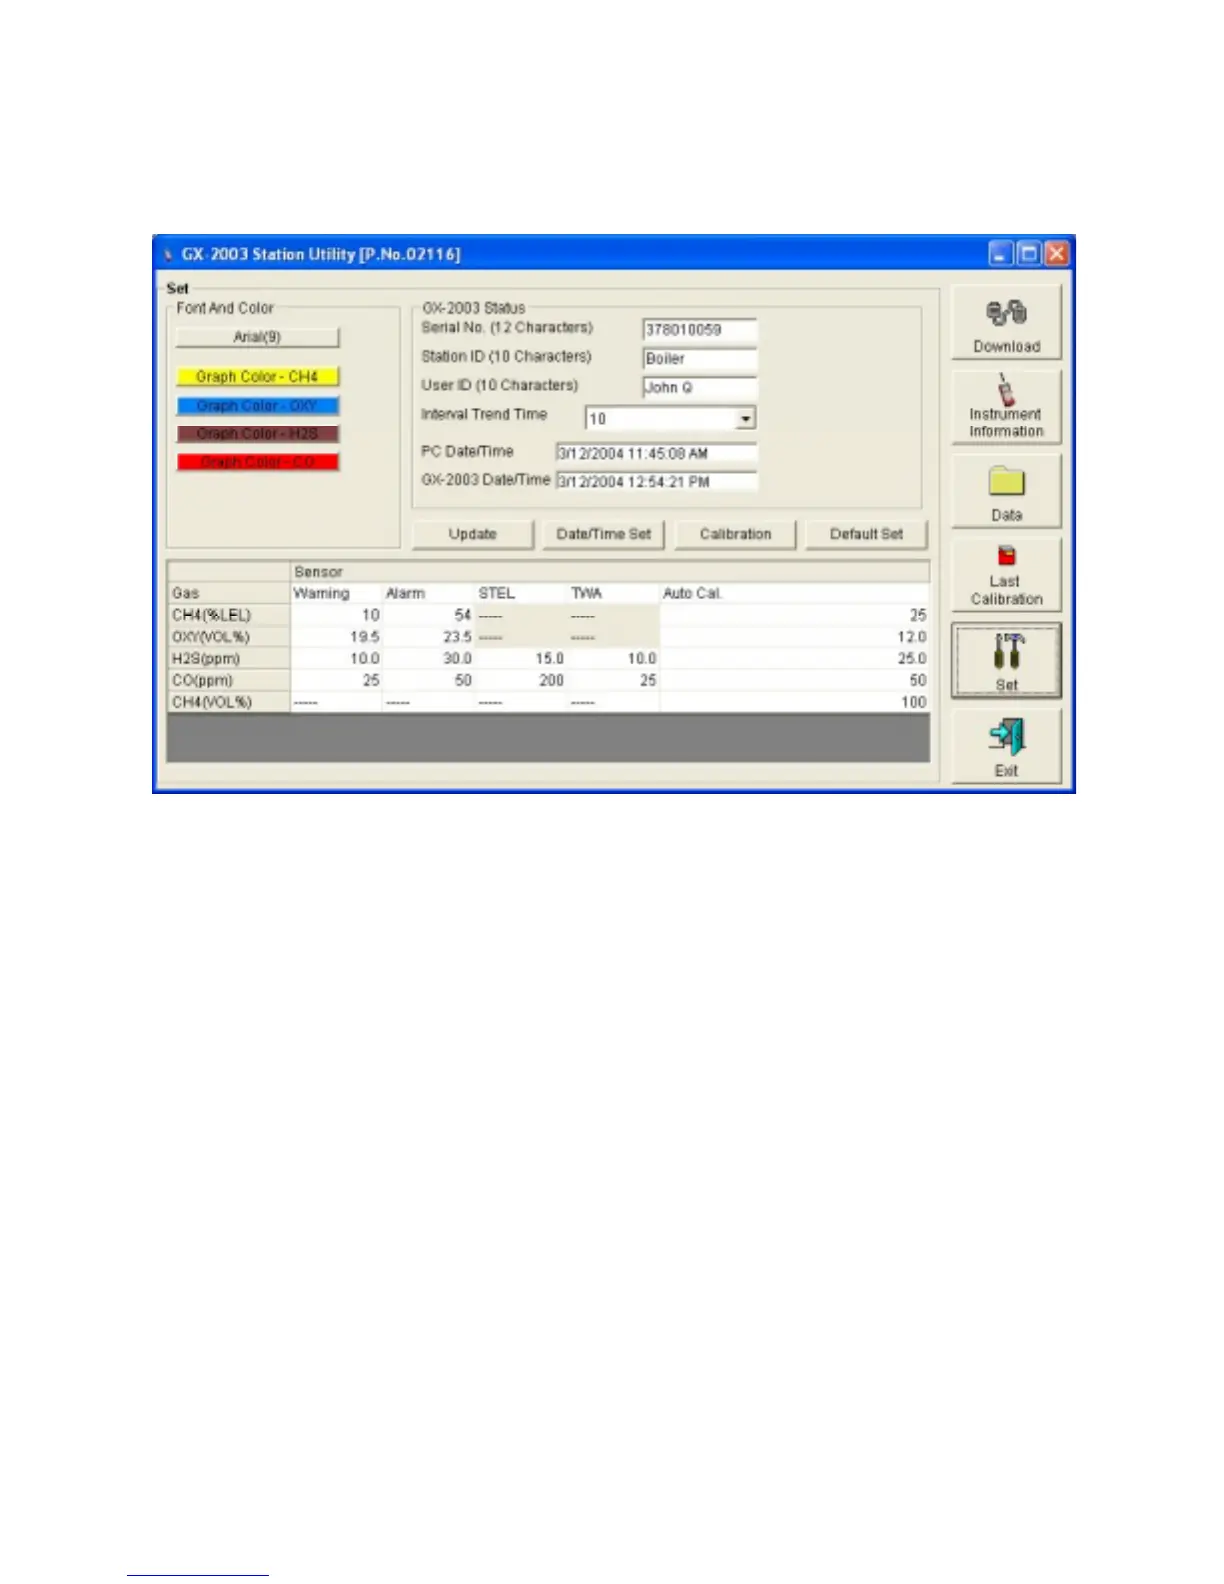The image size is (1224, 1584).
Task: Select CO STEL value 200
Action: 520,680
